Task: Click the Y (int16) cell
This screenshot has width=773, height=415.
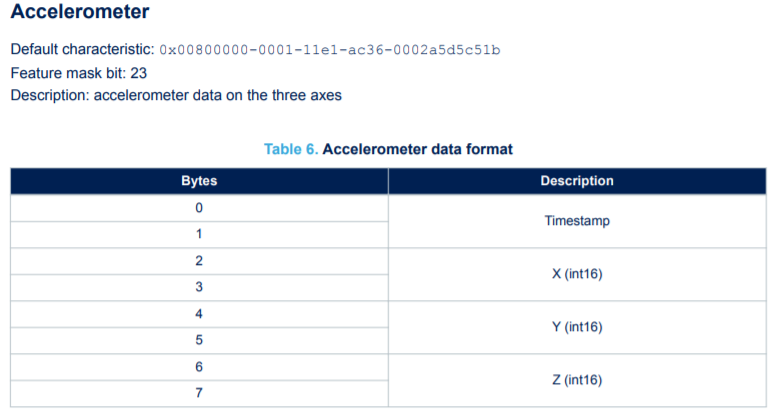Action: point(577,327)
